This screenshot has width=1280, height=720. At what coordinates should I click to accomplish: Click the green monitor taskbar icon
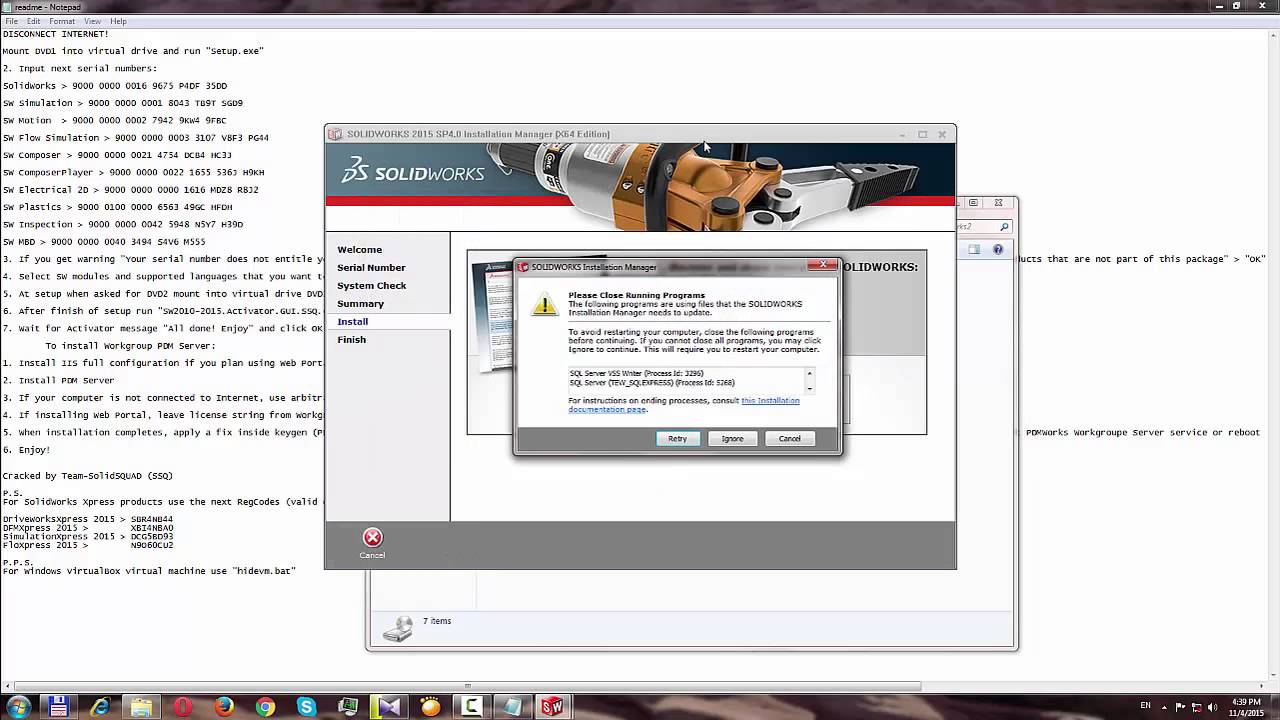pos(348,707)
